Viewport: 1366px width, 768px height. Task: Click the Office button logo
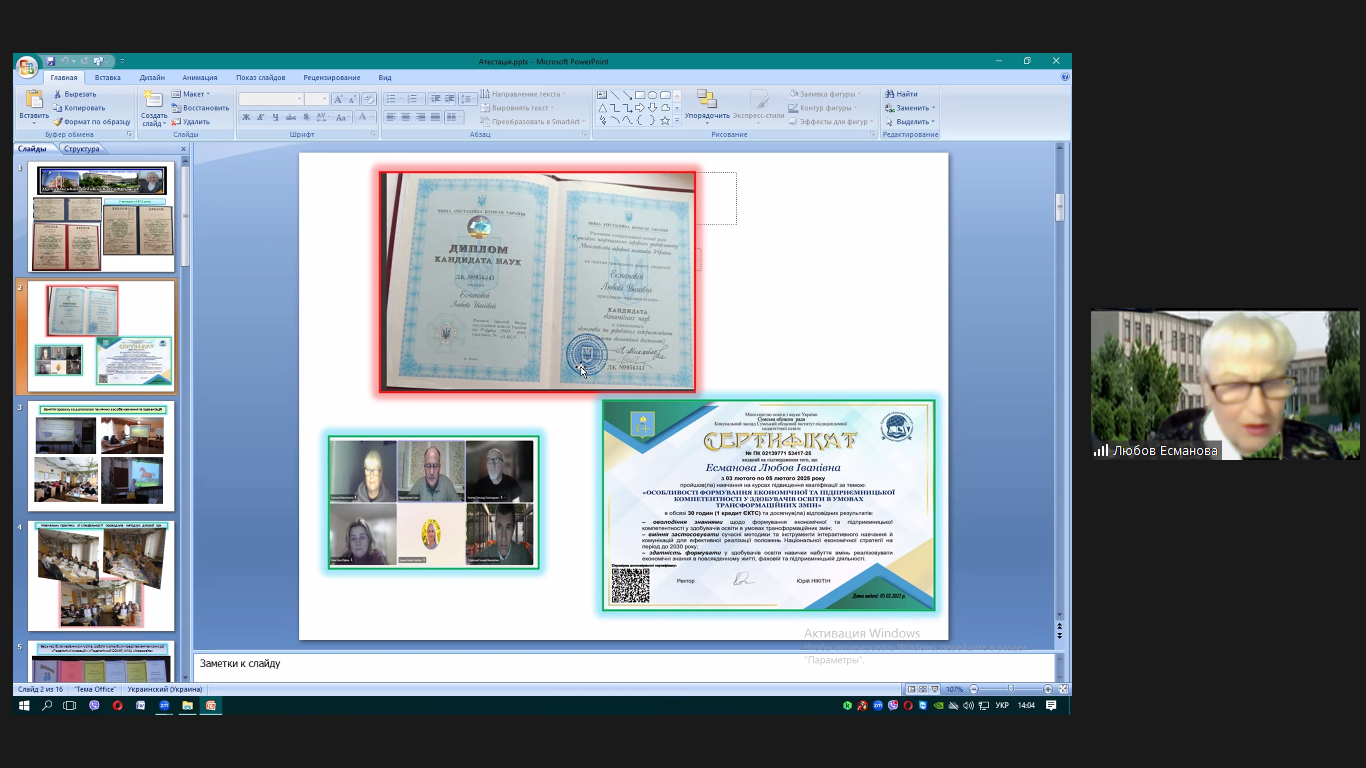26,67
